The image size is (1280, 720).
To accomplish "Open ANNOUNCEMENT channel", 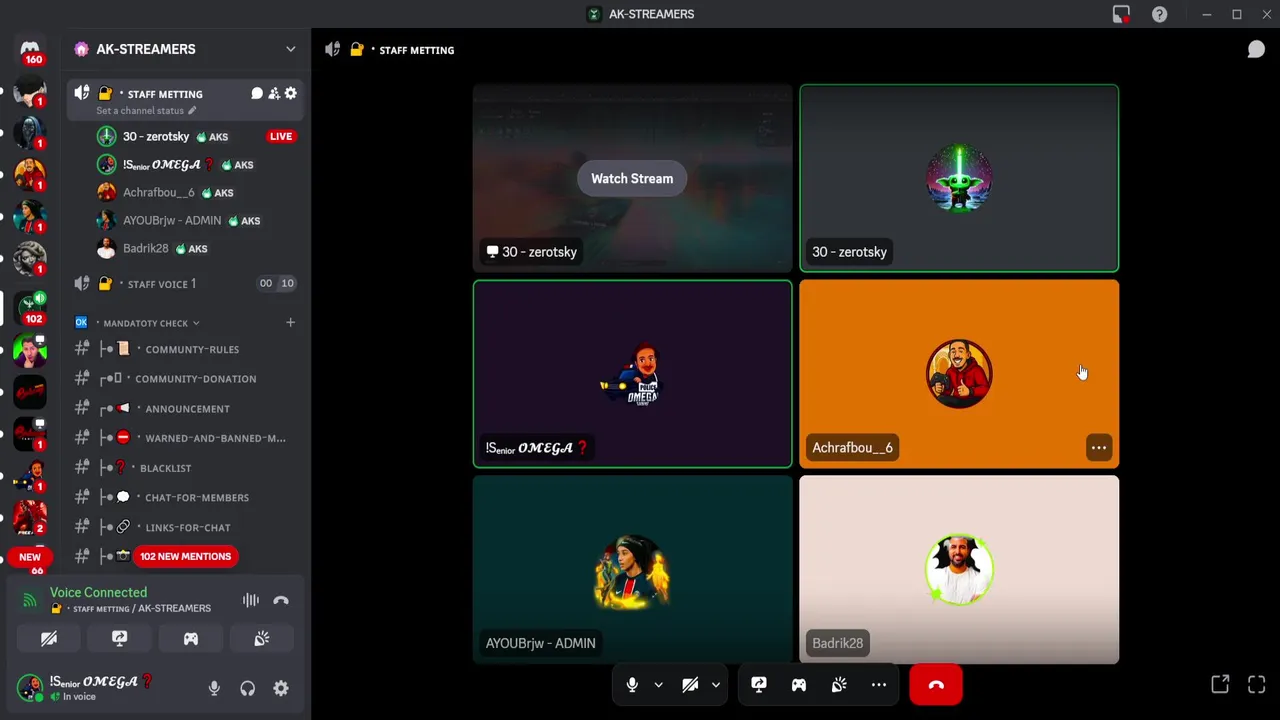I will click(x=186, y=409).
